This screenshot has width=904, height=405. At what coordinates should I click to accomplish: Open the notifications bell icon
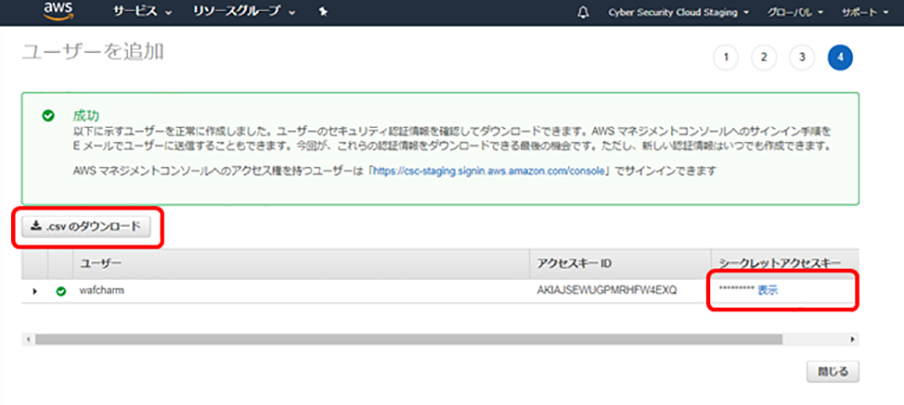[x=583, y=12]
